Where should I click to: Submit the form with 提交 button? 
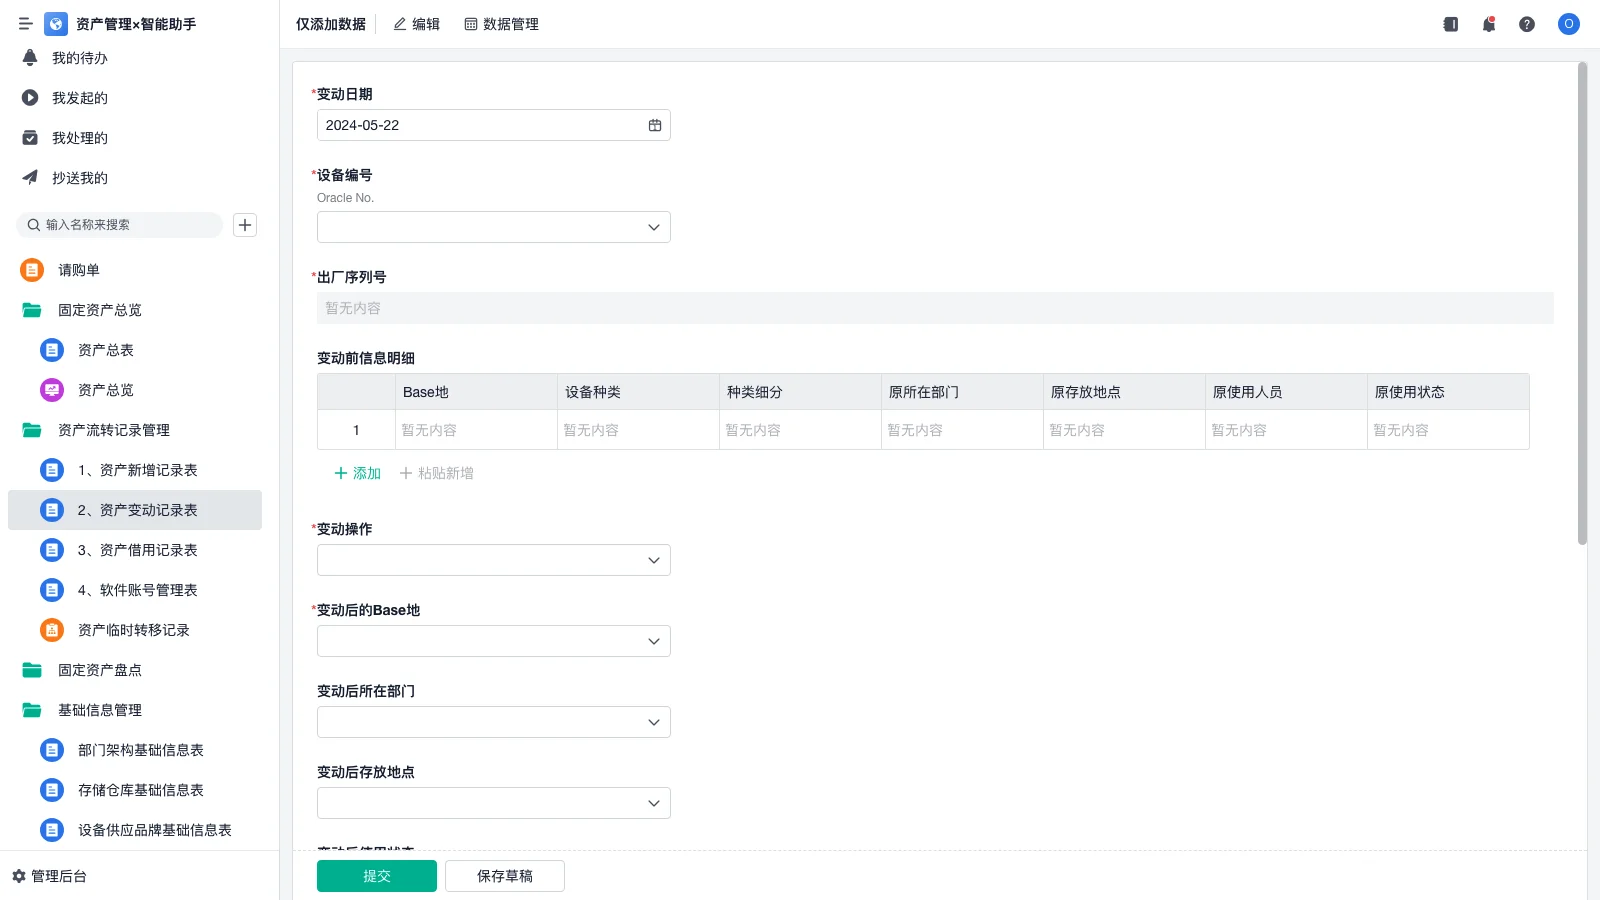[x=377, y=876]
